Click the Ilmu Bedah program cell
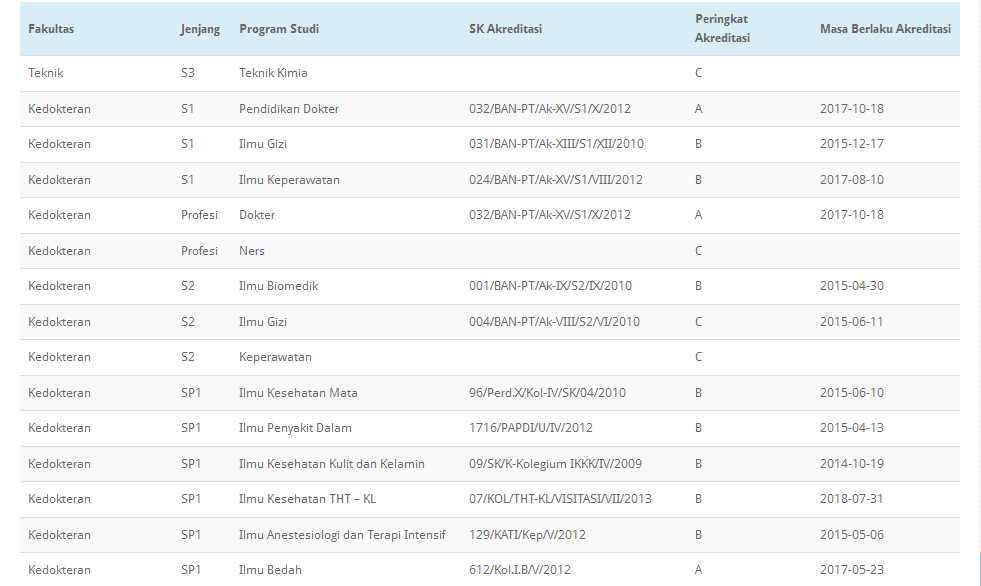 coord(270,570)
